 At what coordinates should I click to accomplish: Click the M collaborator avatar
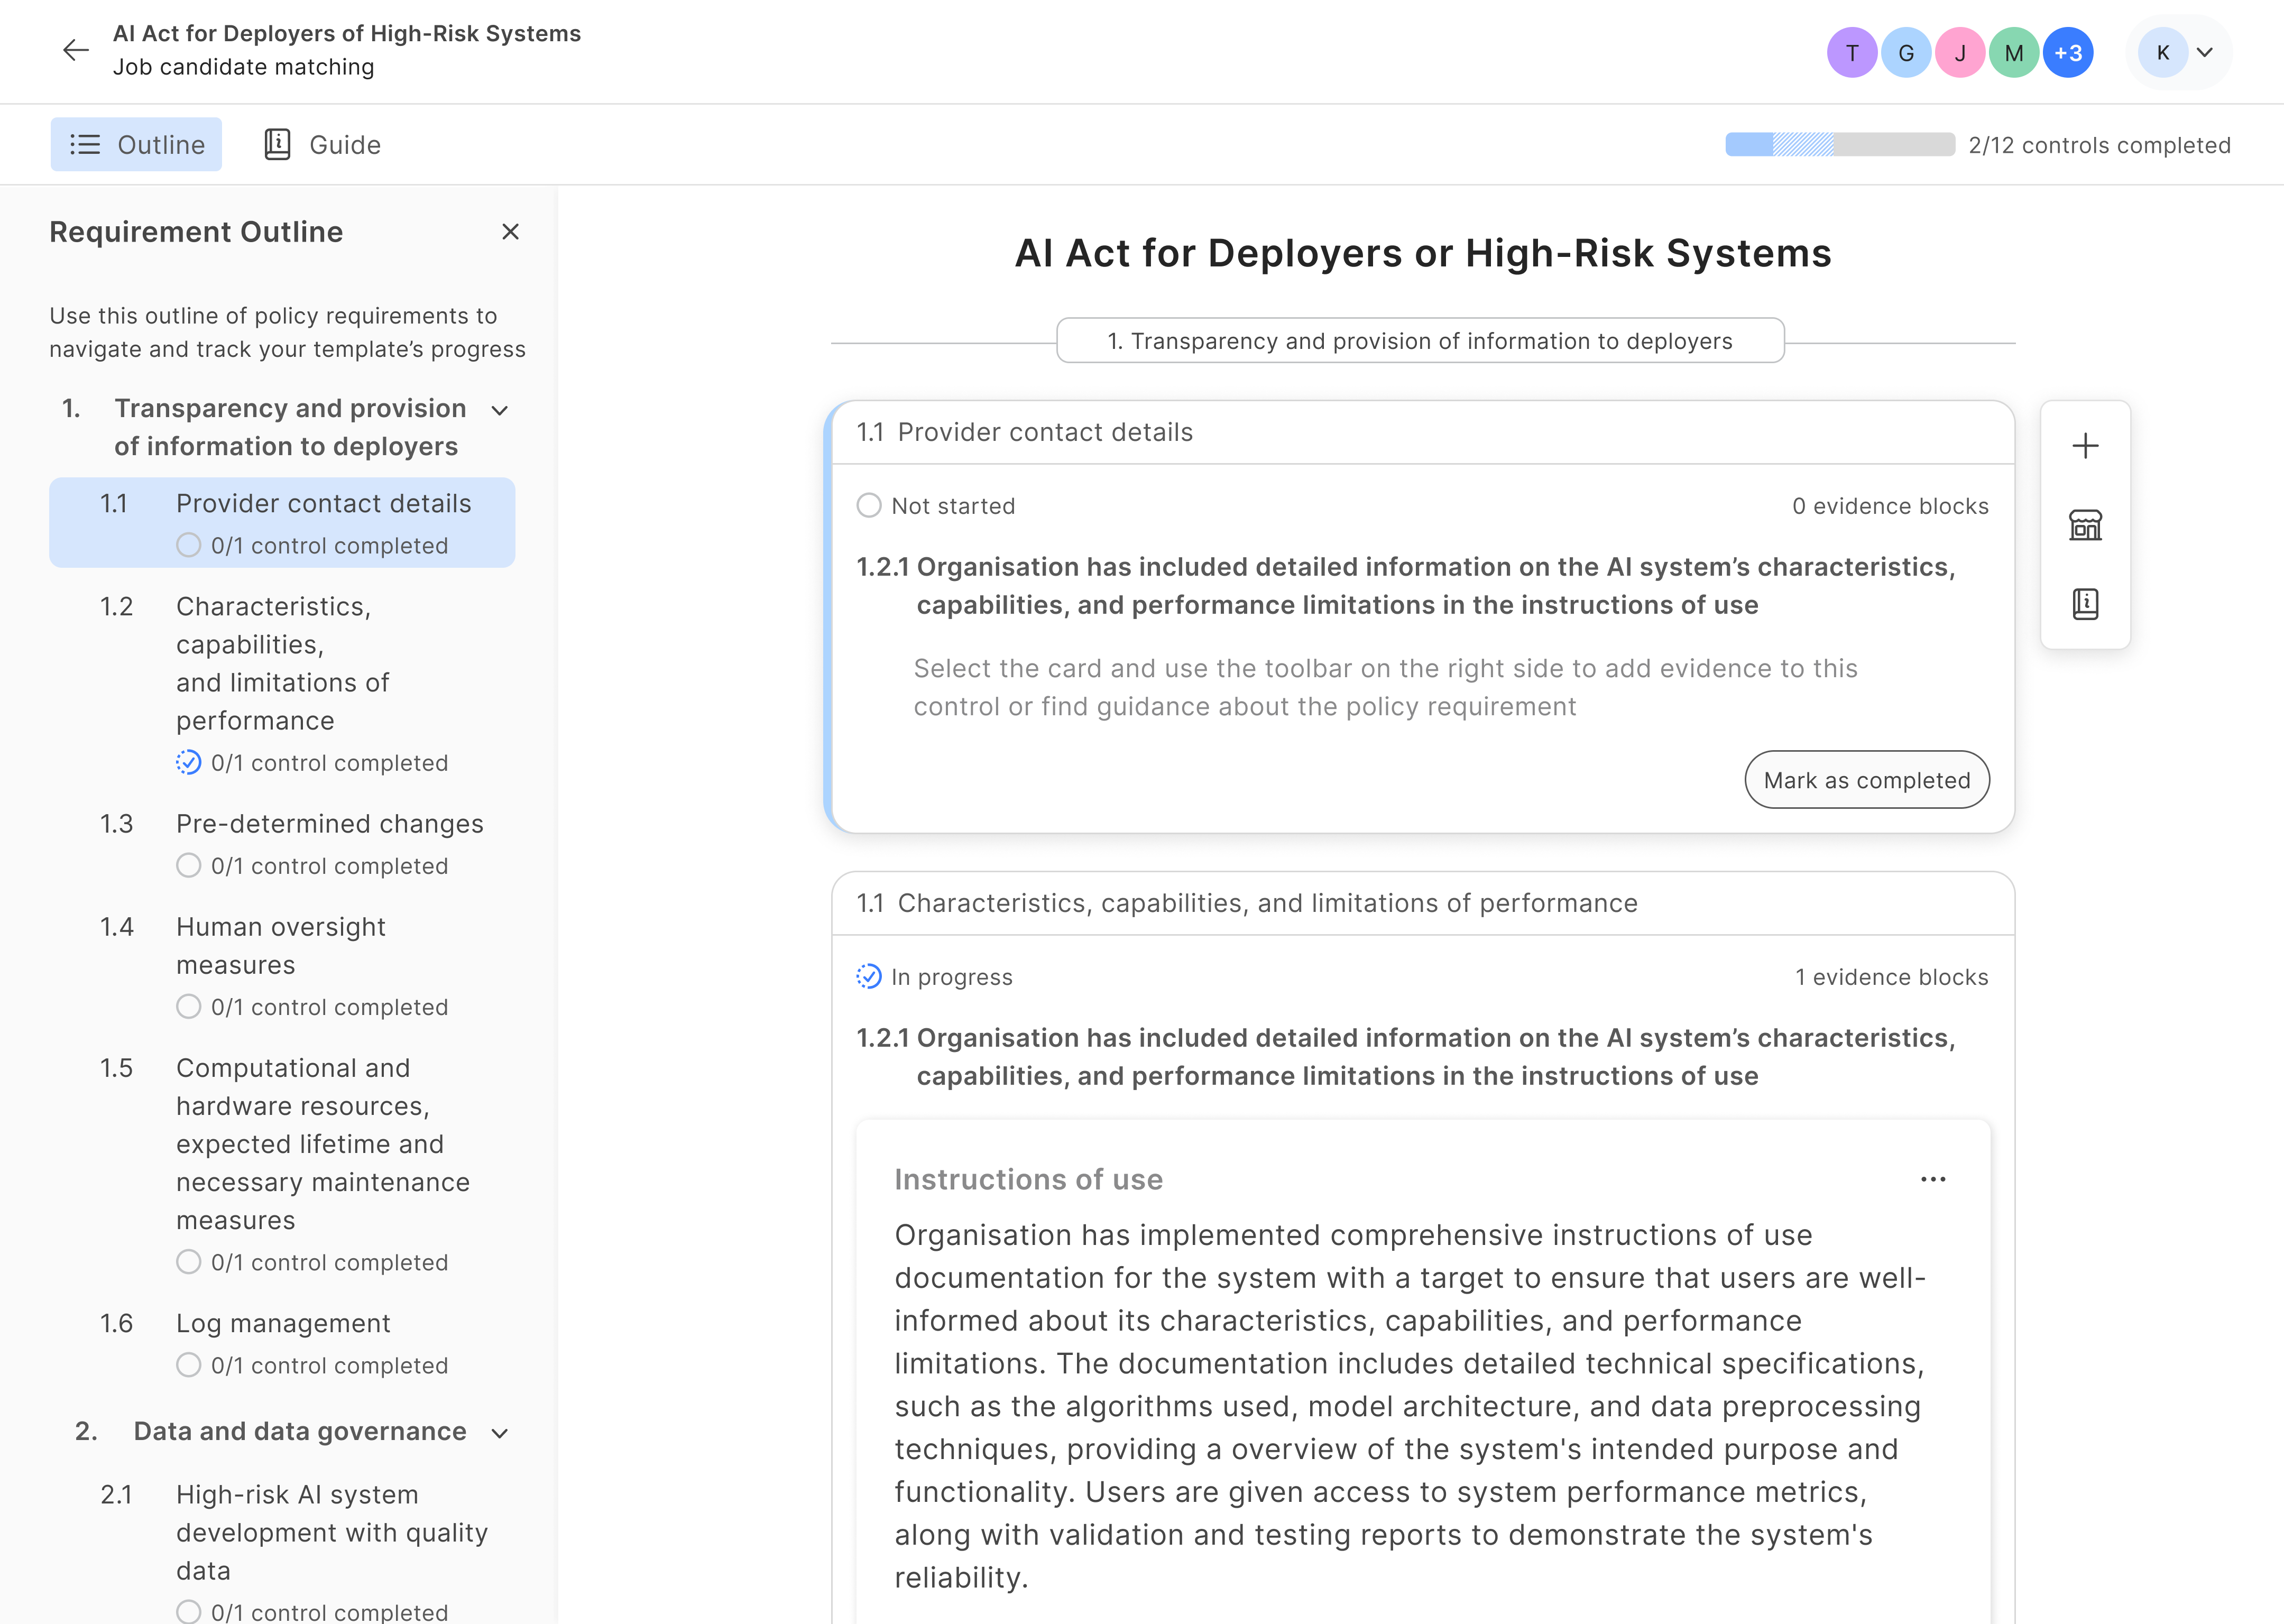[x=2014, y=52]
